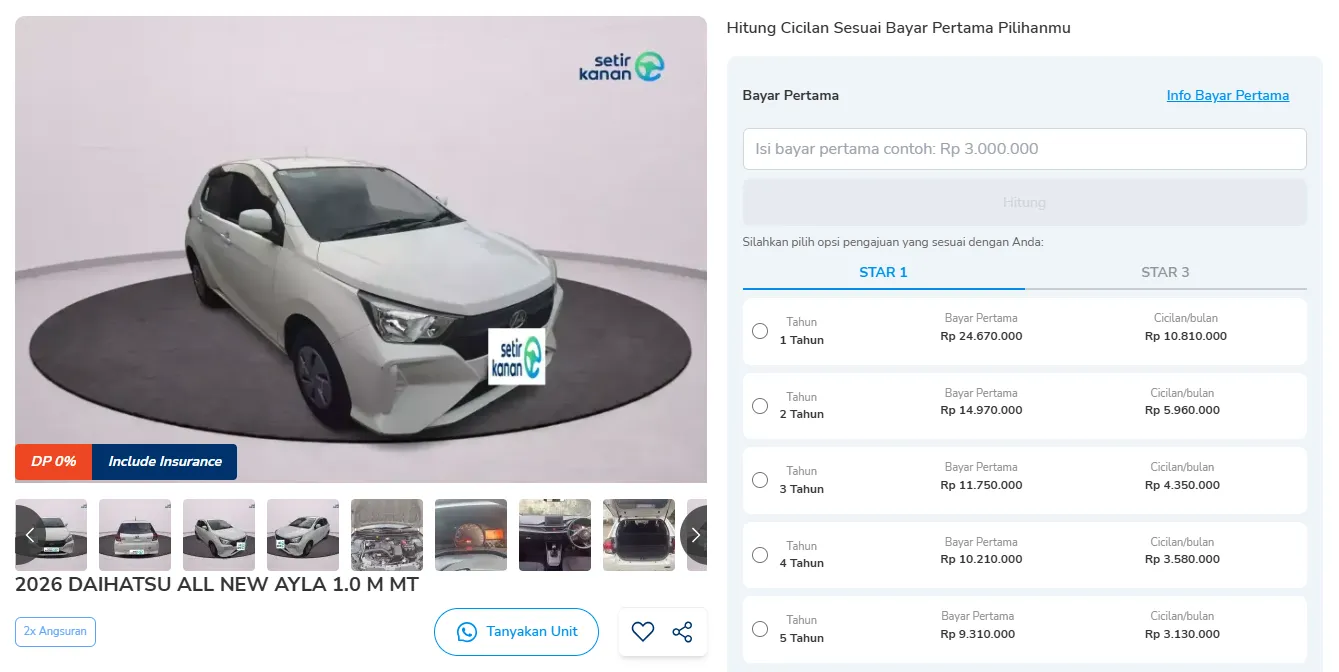Click the Hitung button

coord(1024,202)
